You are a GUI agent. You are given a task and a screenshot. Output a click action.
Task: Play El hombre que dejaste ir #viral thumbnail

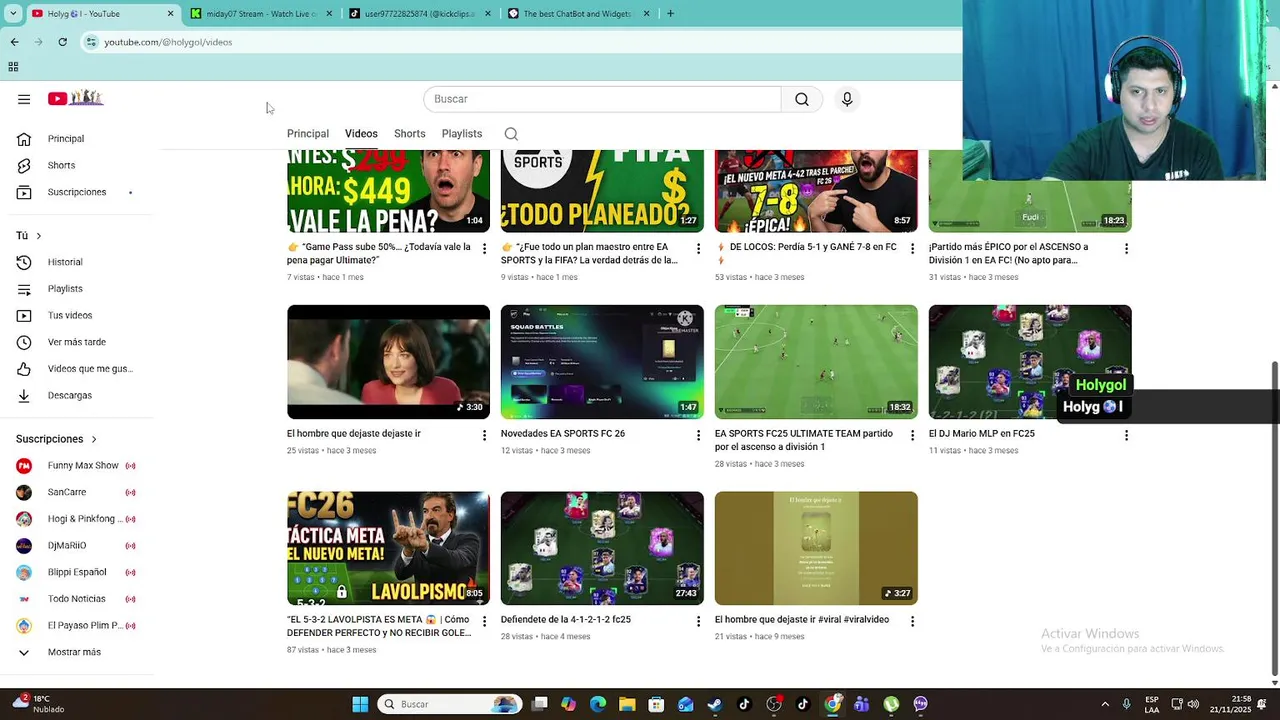coord(816,548)
